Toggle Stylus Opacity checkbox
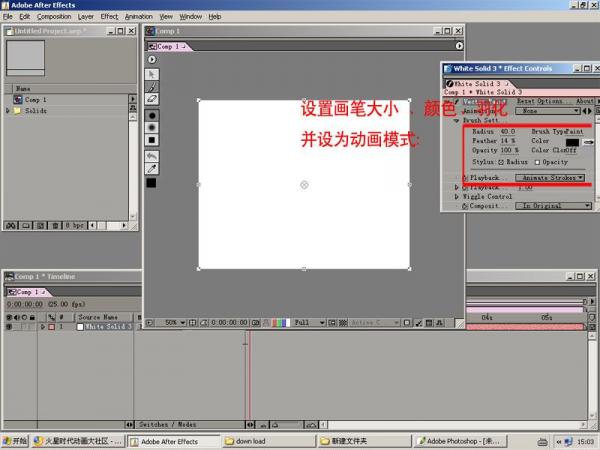This screenshot has height=450, width=600. coord(537,162)
